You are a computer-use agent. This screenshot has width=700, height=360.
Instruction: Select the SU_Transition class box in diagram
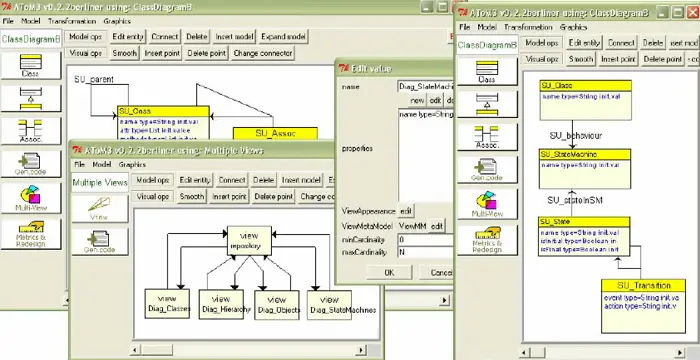tap(643, 306)
